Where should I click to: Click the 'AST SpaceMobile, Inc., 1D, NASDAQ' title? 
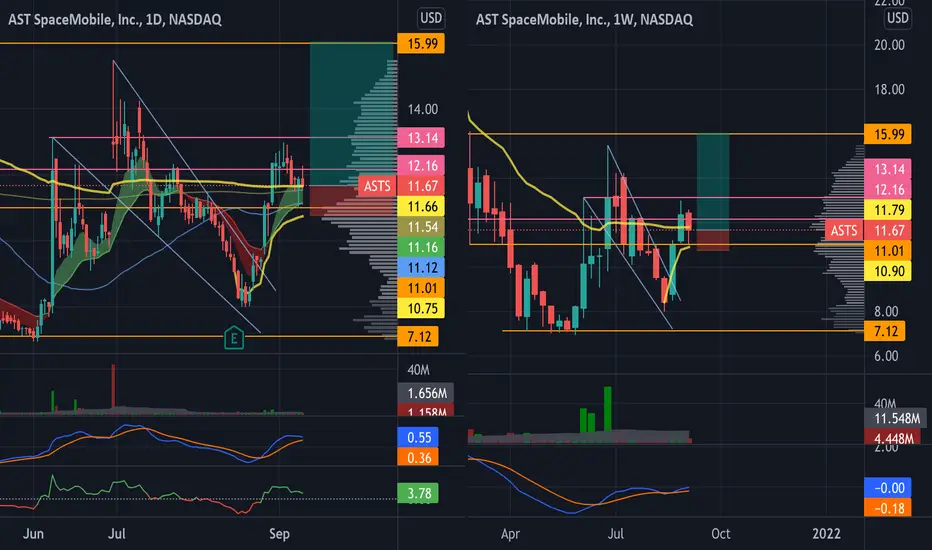(x=115, y=20)
